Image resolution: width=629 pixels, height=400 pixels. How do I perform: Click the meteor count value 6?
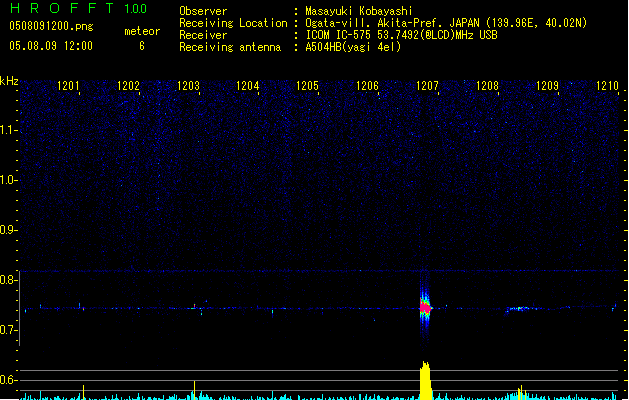click(x=141, y=46)
